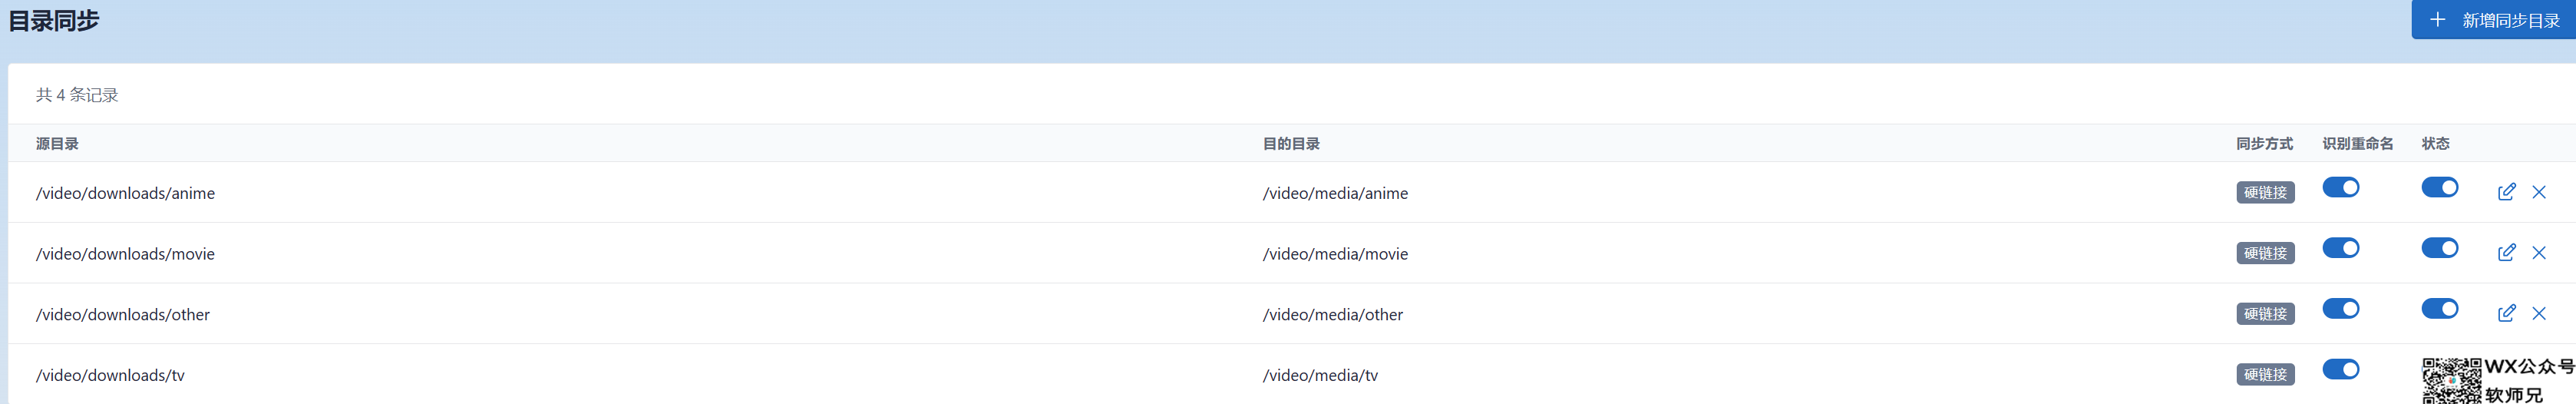This screenshot has height=404, width=2576.
Task: Select the /video/downloads/movie source path
Action: tap(125, 254)
